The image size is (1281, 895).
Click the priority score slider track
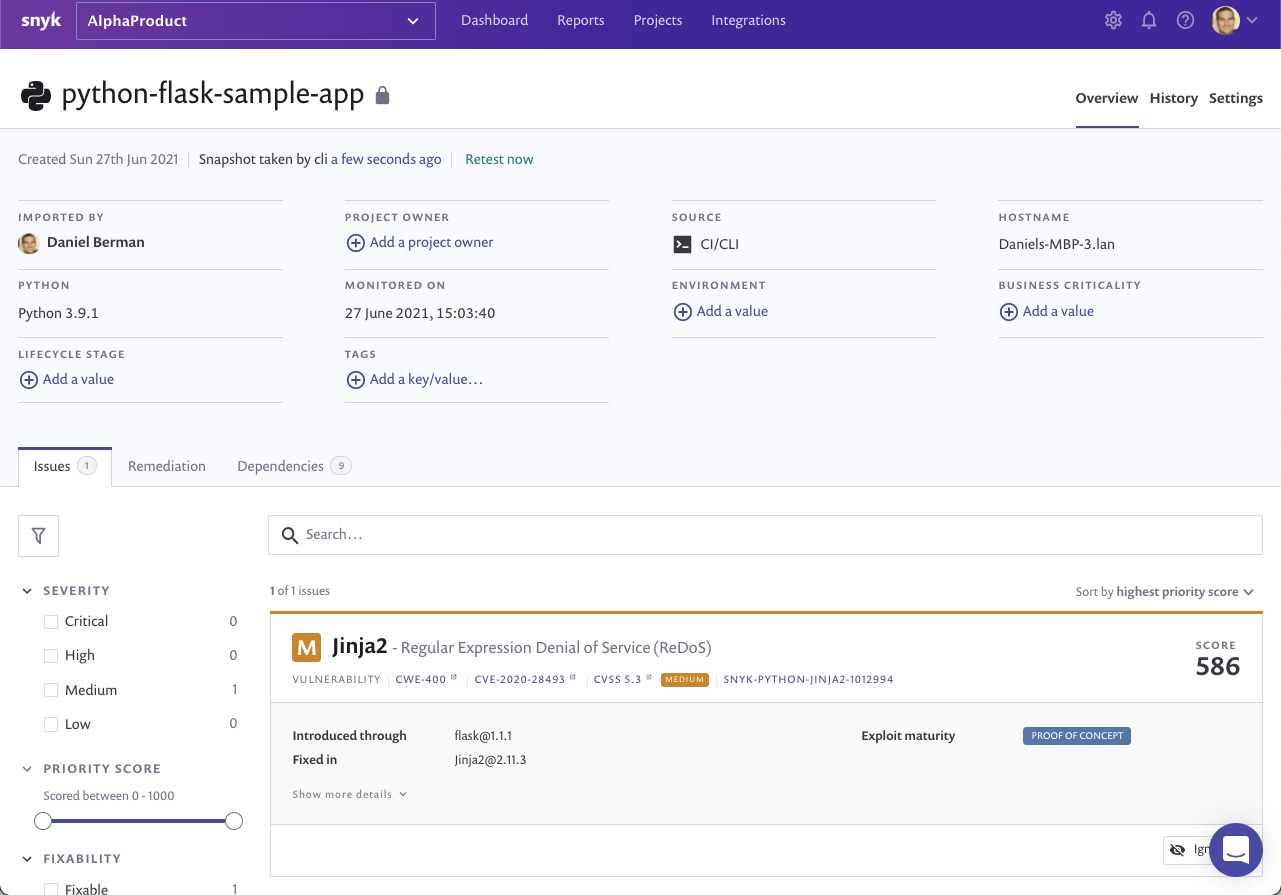[x=138, y=821]
